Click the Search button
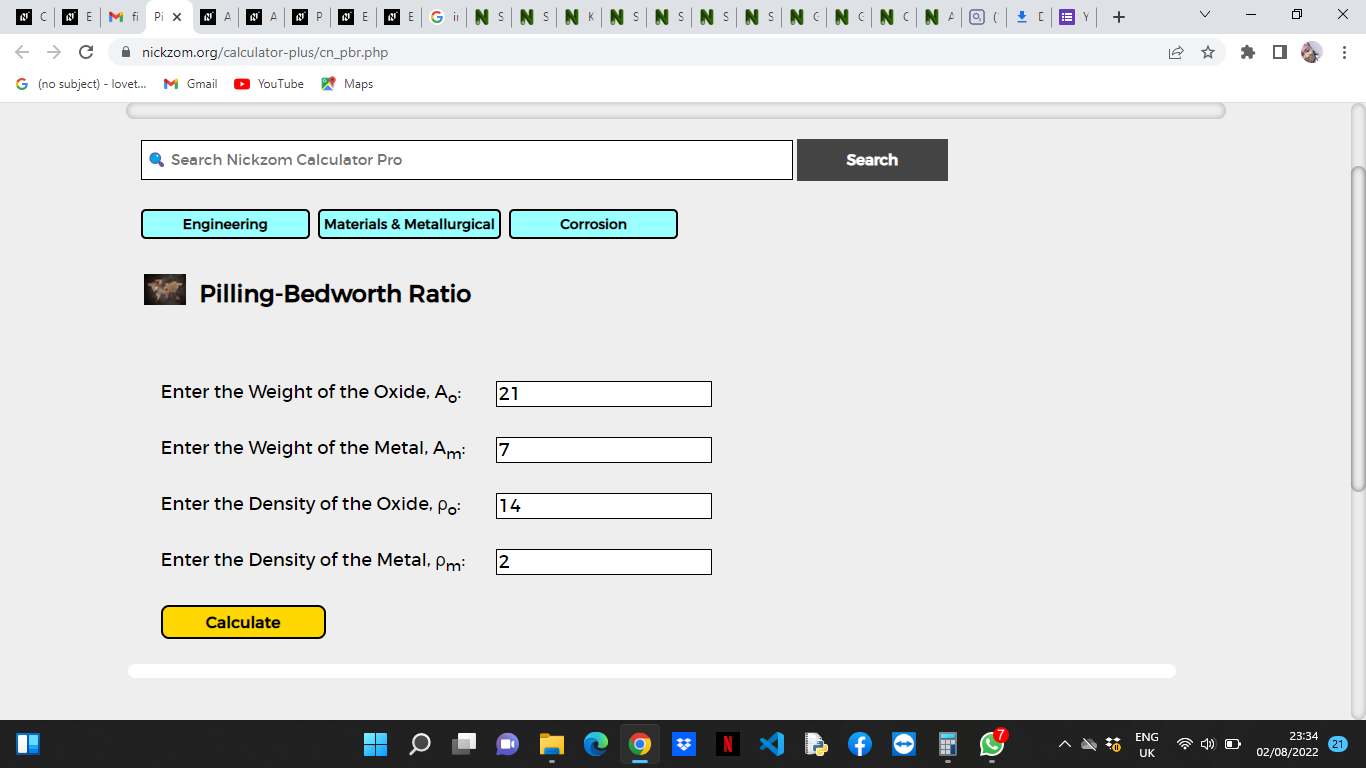The image size is (1366, 768). tap(872, 160)
